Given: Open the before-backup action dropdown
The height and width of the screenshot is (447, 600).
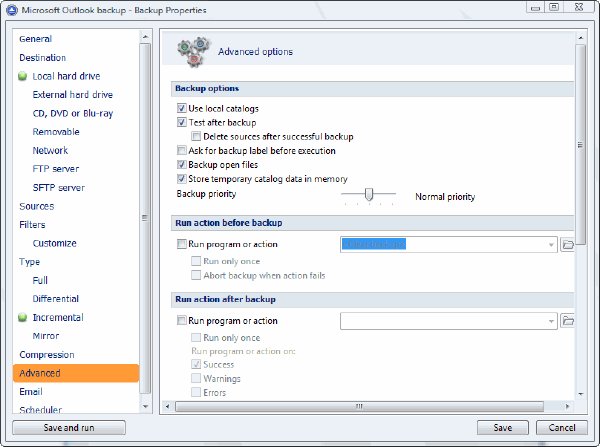Looking at the screenshot, I should (x=551, y=245).
